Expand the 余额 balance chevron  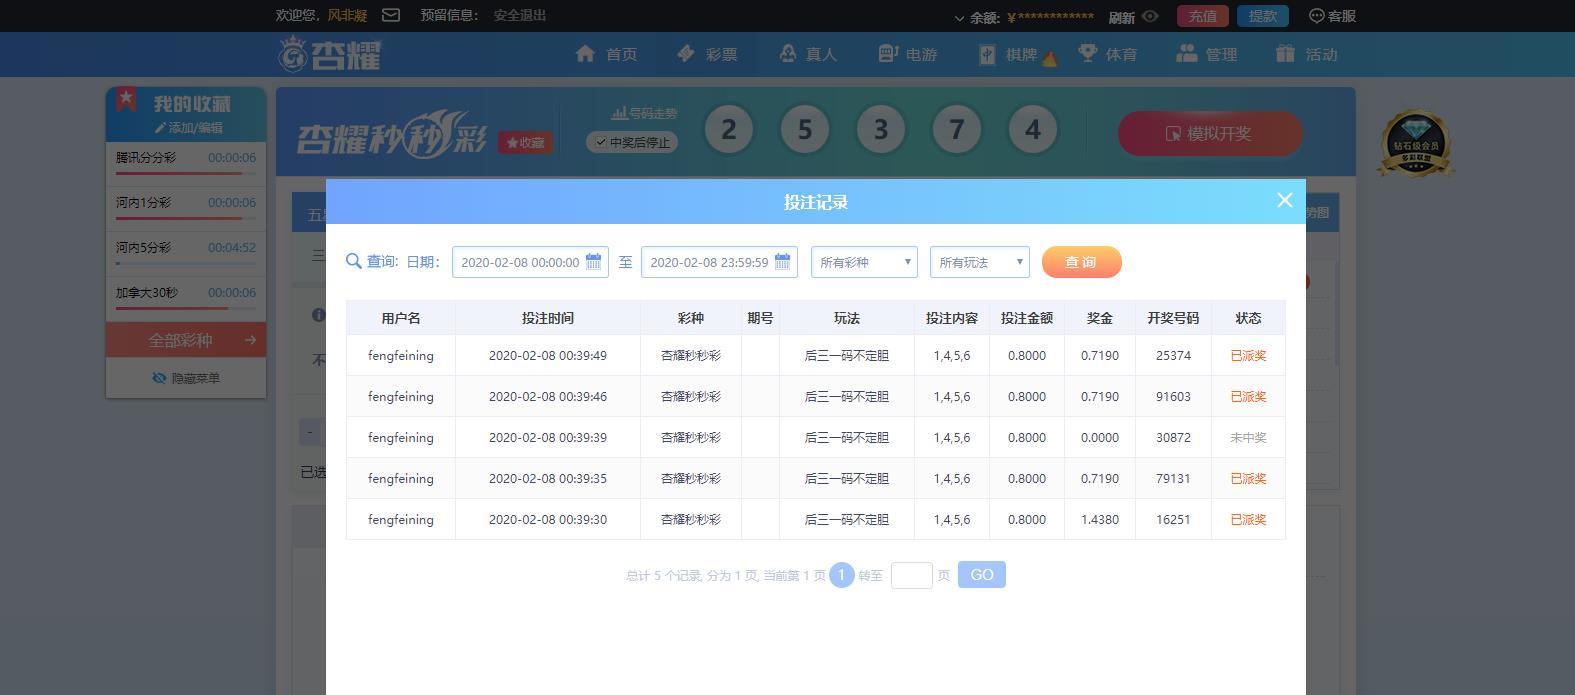pyautogui.click(x=960, y=18)
